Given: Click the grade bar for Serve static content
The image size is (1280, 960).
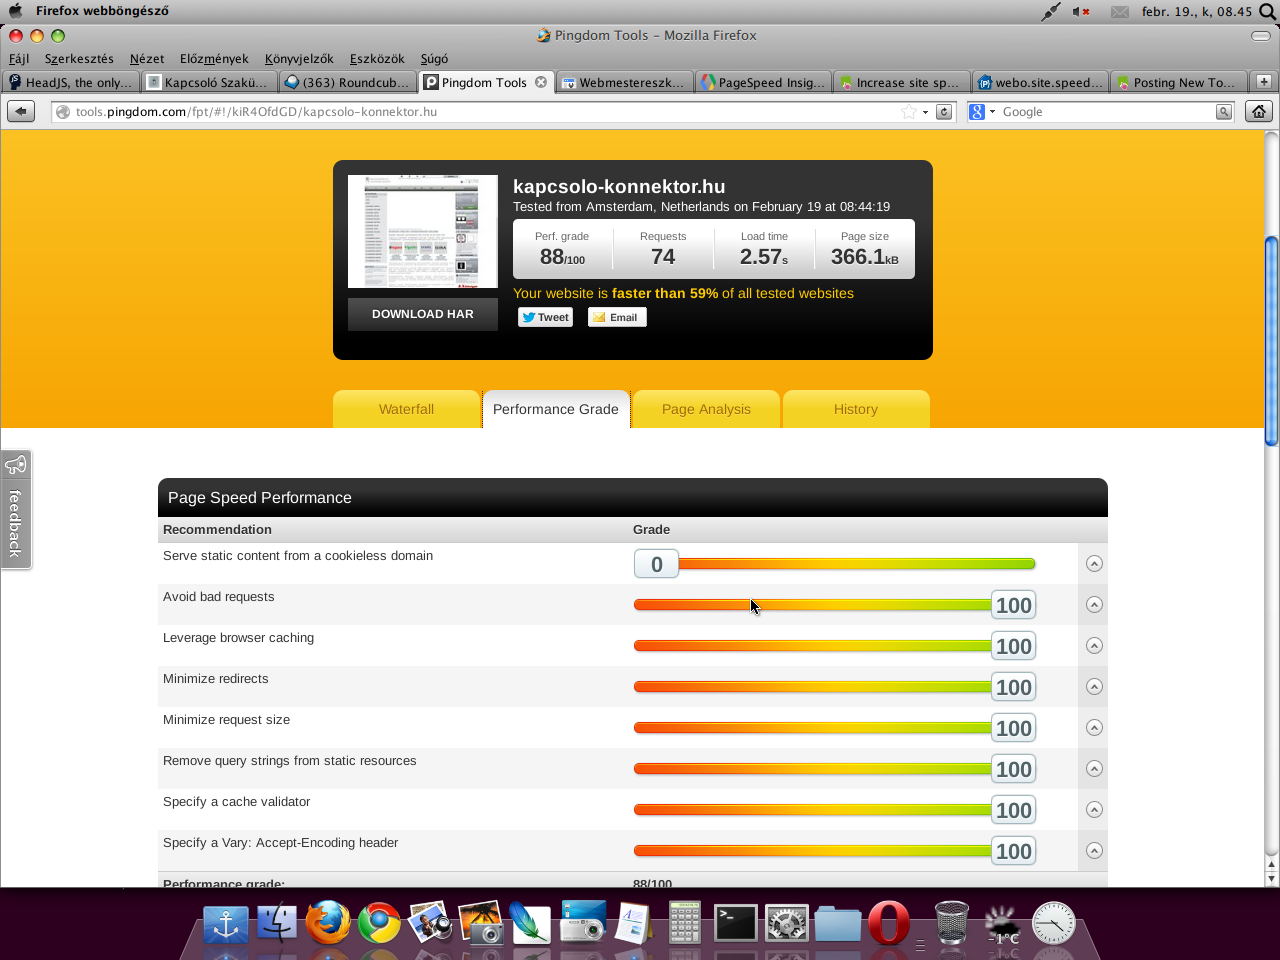Looking at the screenshot, I should coord(834,564).
